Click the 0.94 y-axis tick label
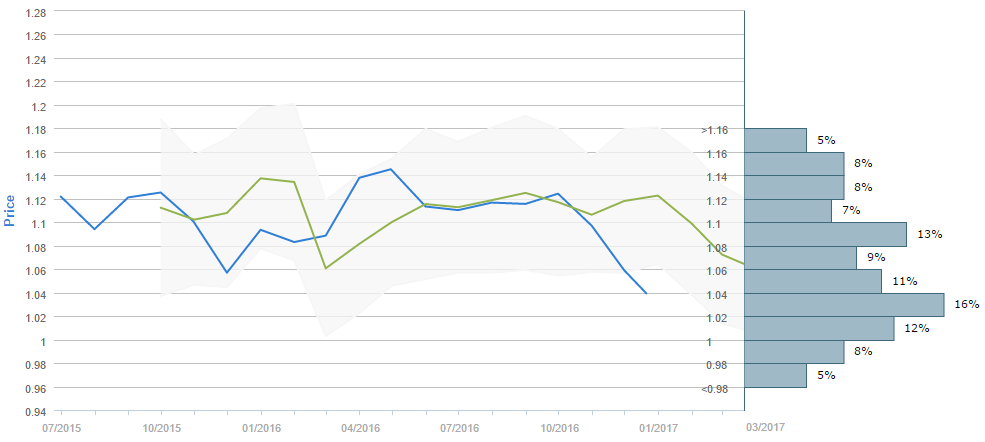This screenshot has width=985, height=442. click(x=33, y=411)
